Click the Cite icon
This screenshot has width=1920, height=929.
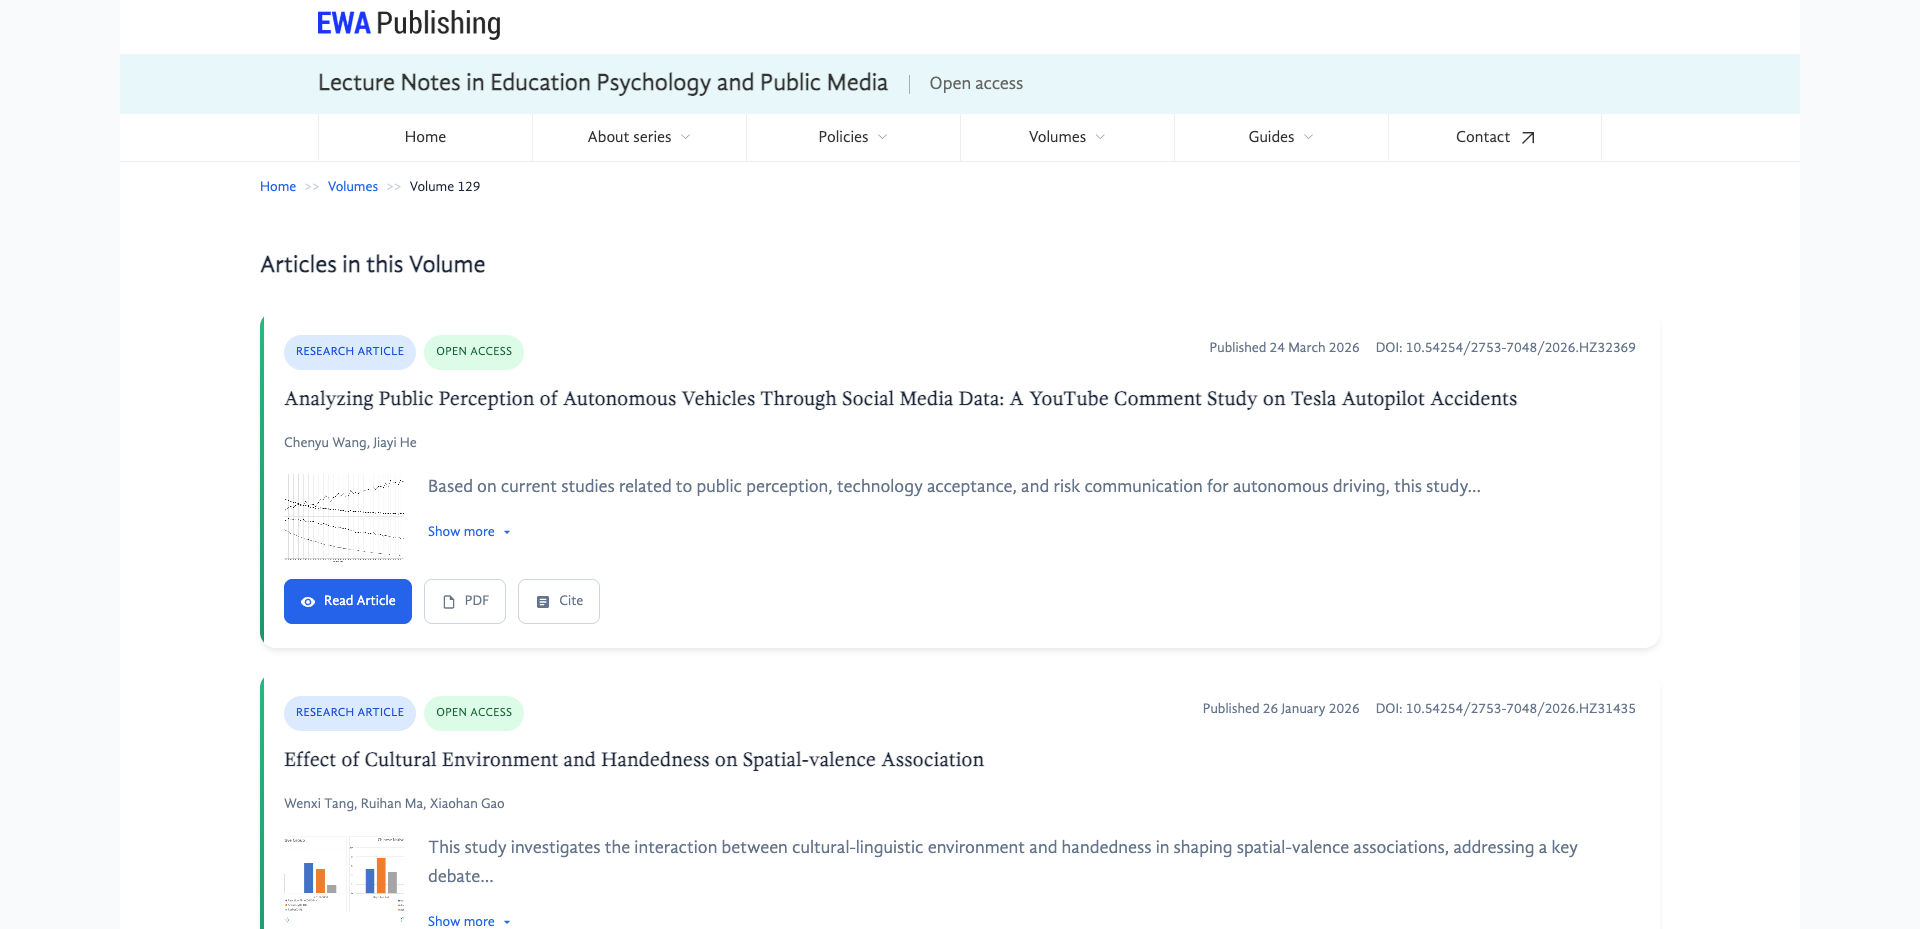tap(543, 602)
